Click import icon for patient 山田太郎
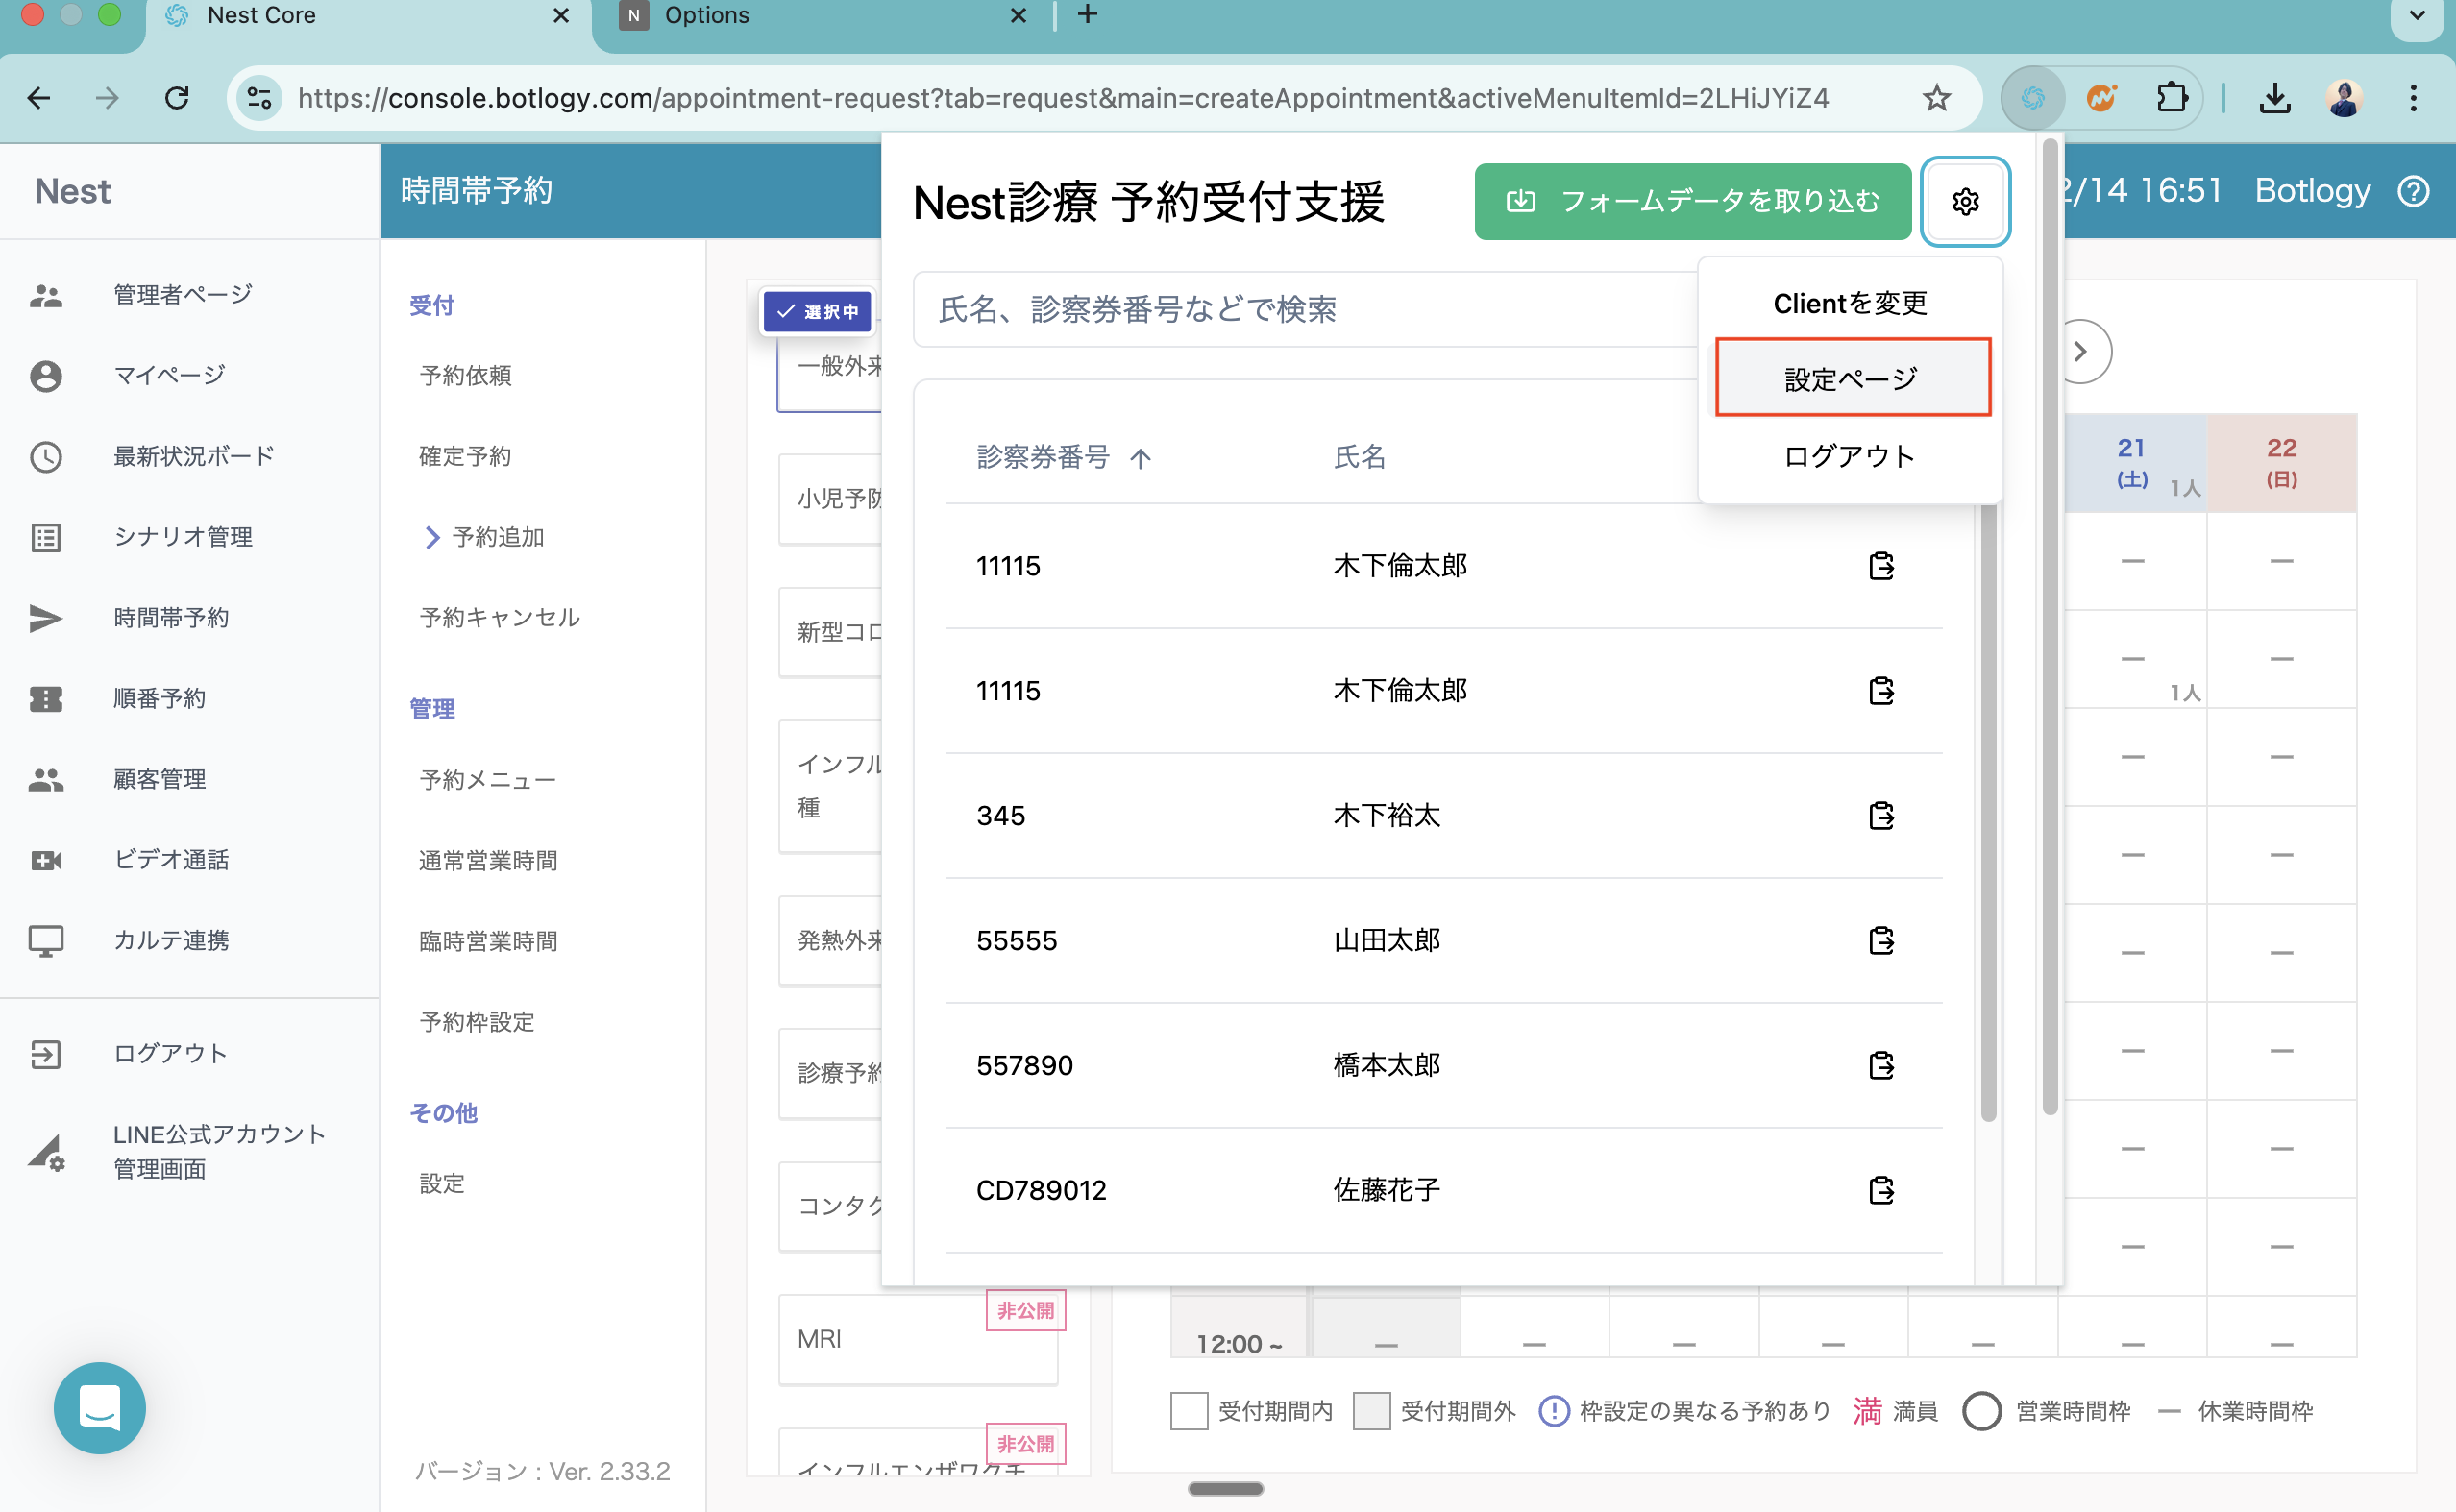The image size is (2456, 1512). point(1881,941)
